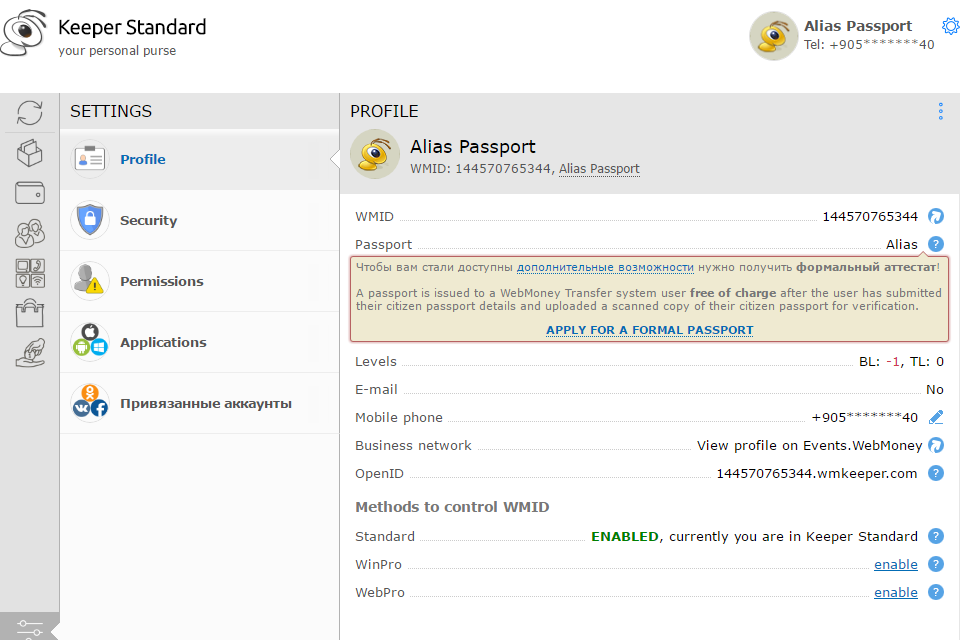Enable the WebPro control method
The image size is (961, 640).
click(895, 593)
